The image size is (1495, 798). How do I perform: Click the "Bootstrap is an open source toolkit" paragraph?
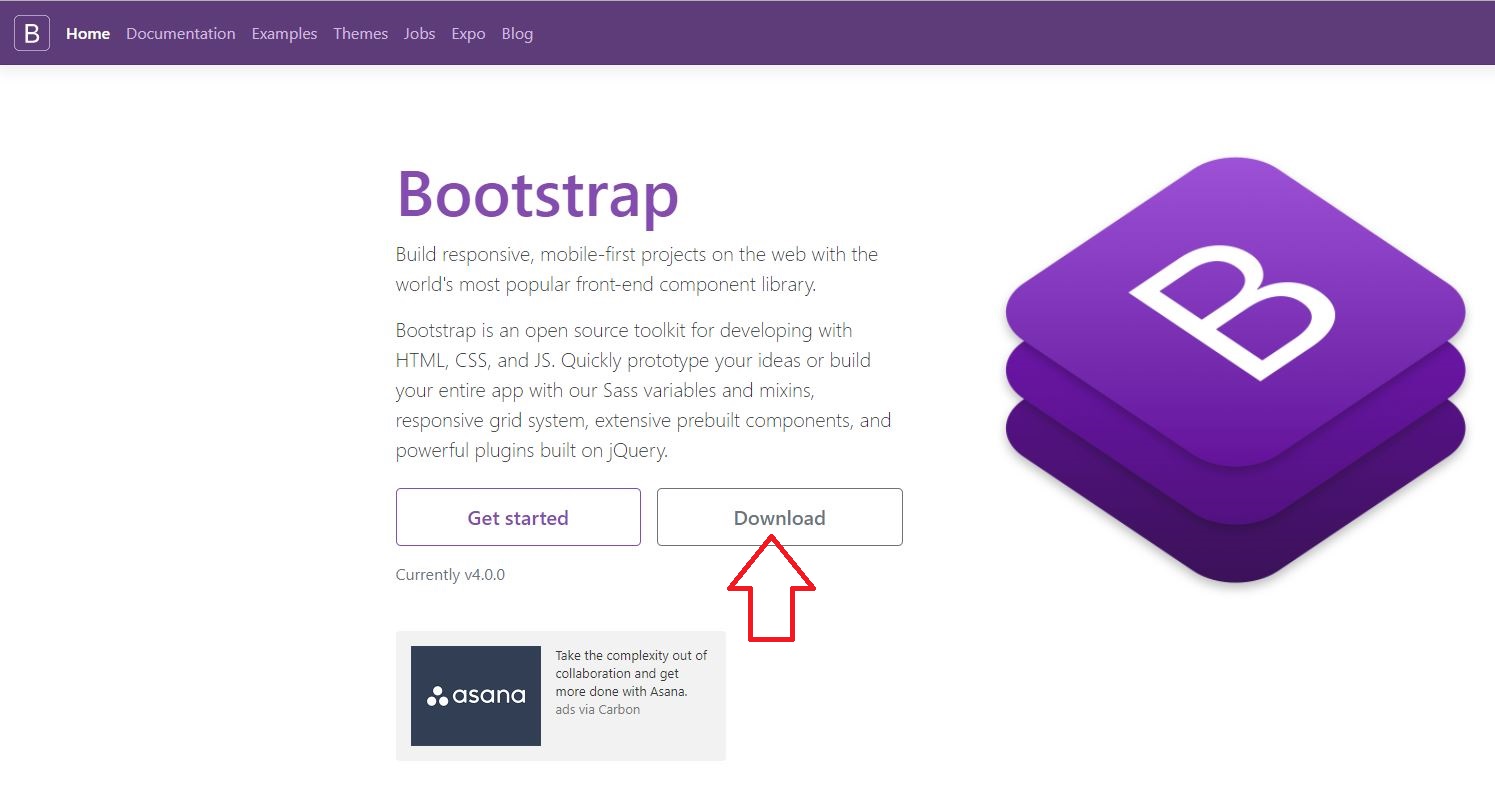[642, 390]
